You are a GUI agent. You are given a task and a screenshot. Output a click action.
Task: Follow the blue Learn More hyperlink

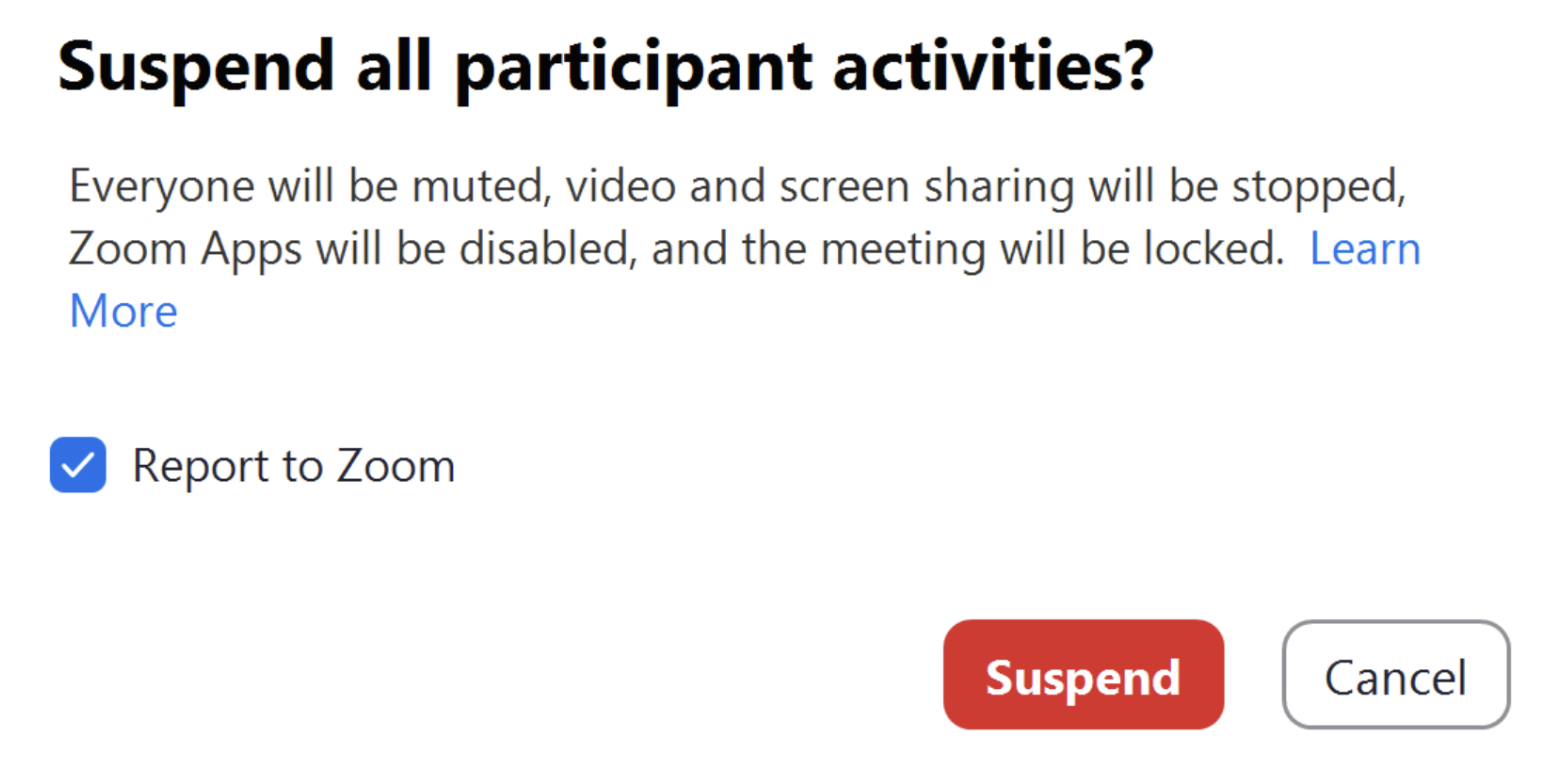(x=1364, y=249)
